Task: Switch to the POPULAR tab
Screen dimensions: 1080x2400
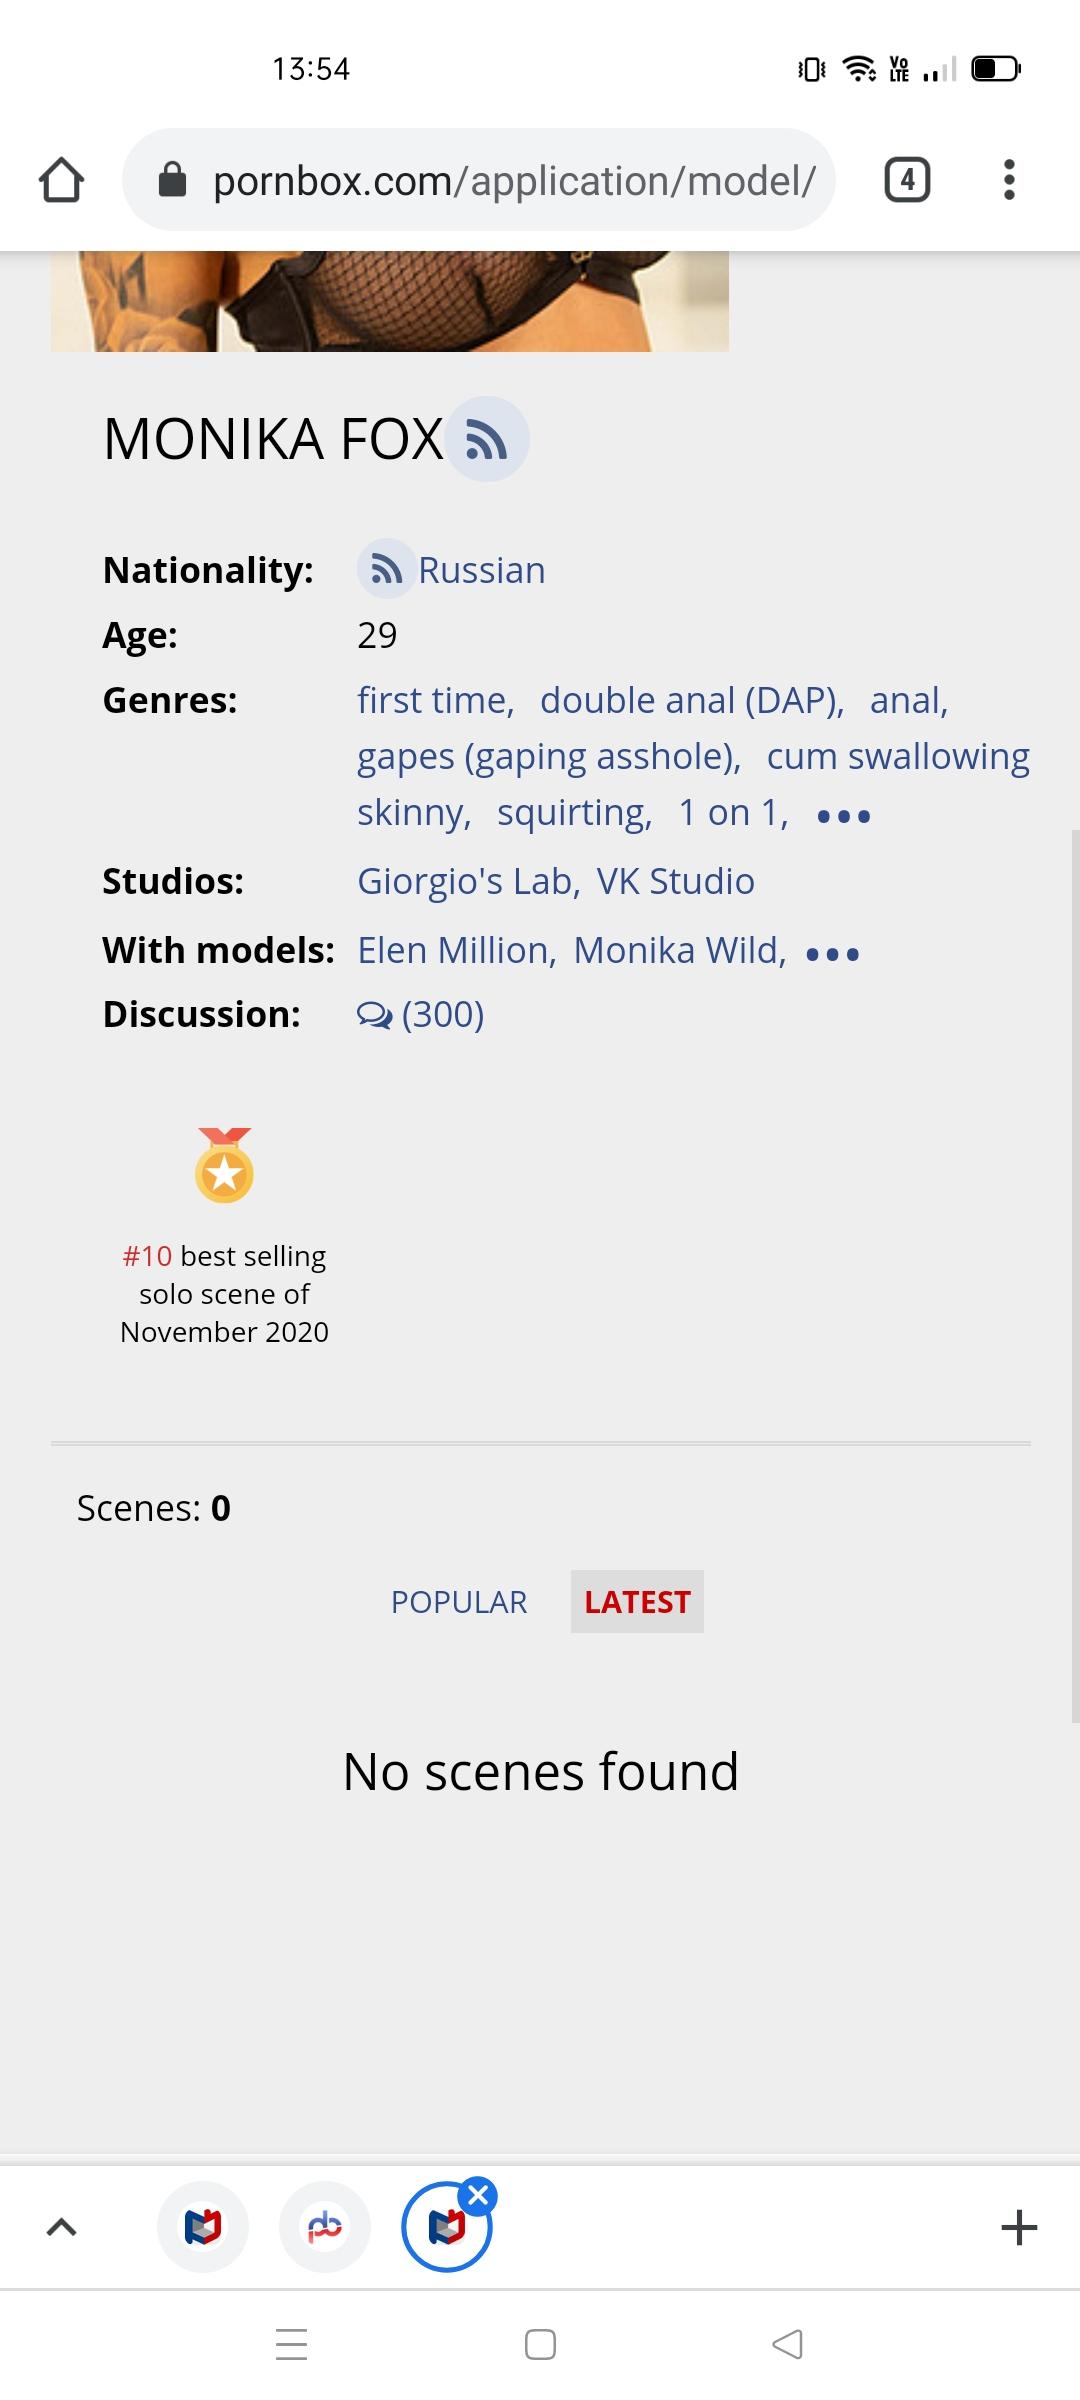Action: (458, 1602)
